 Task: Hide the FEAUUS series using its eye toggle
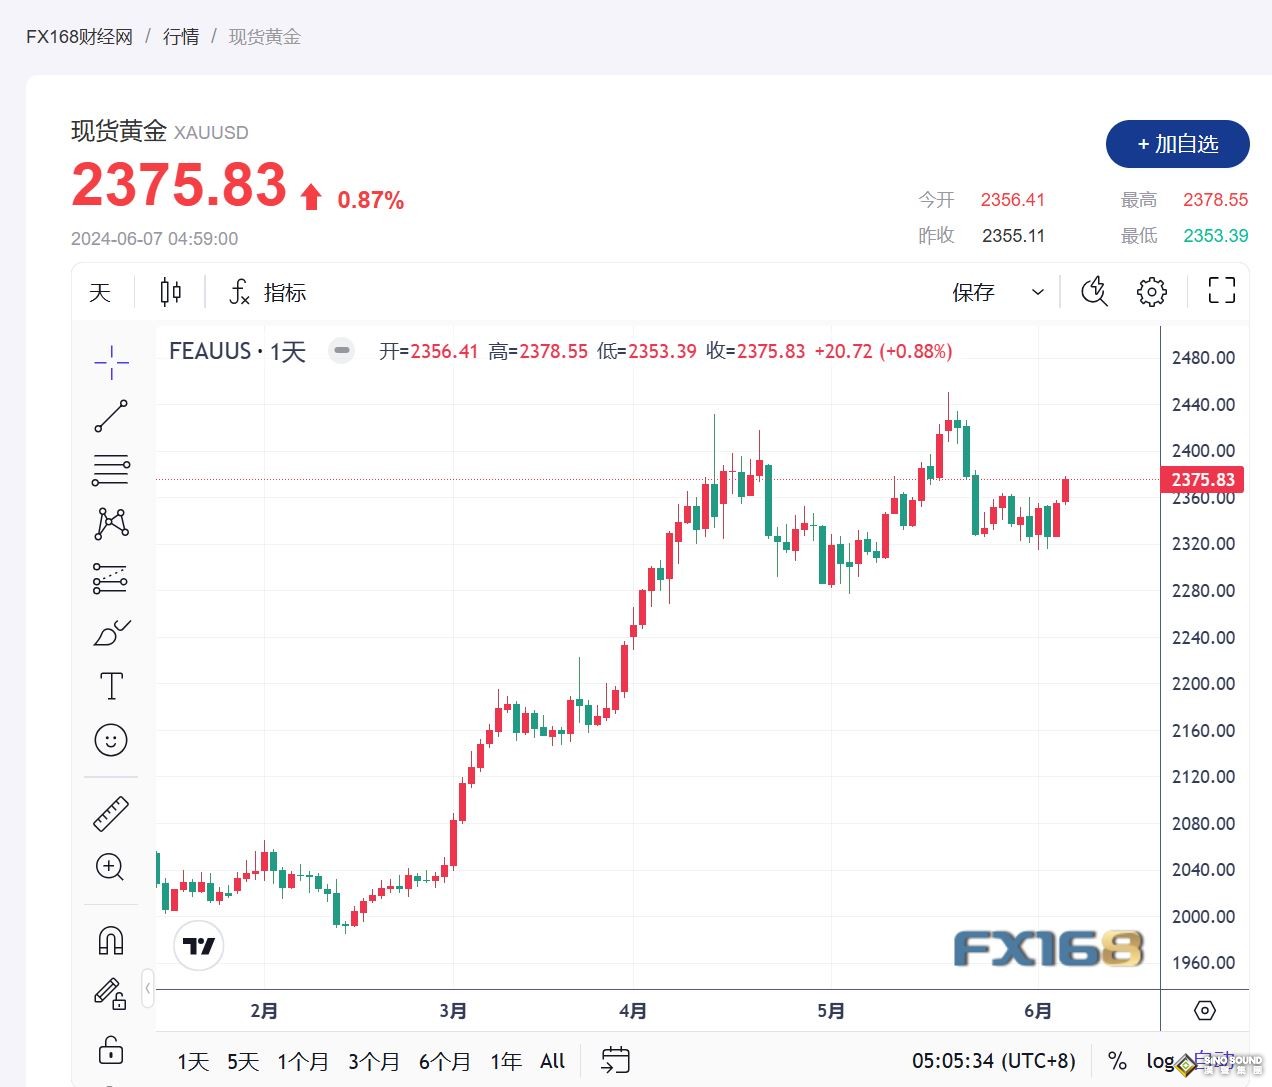click(341, 351)
